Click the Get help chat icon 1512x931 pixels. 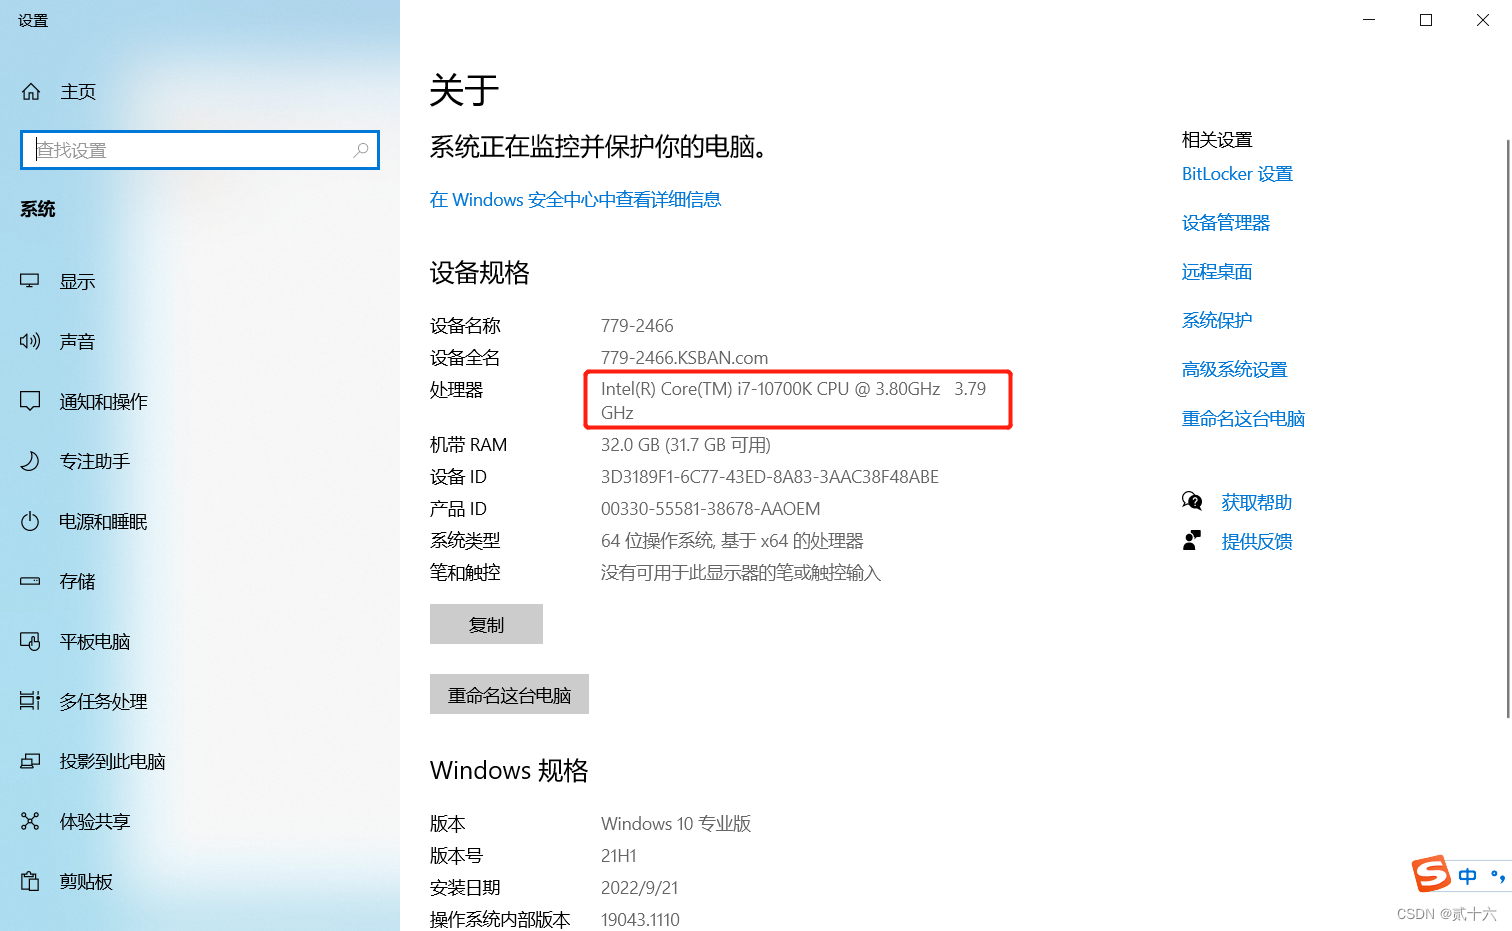(x=1192, y=501)
